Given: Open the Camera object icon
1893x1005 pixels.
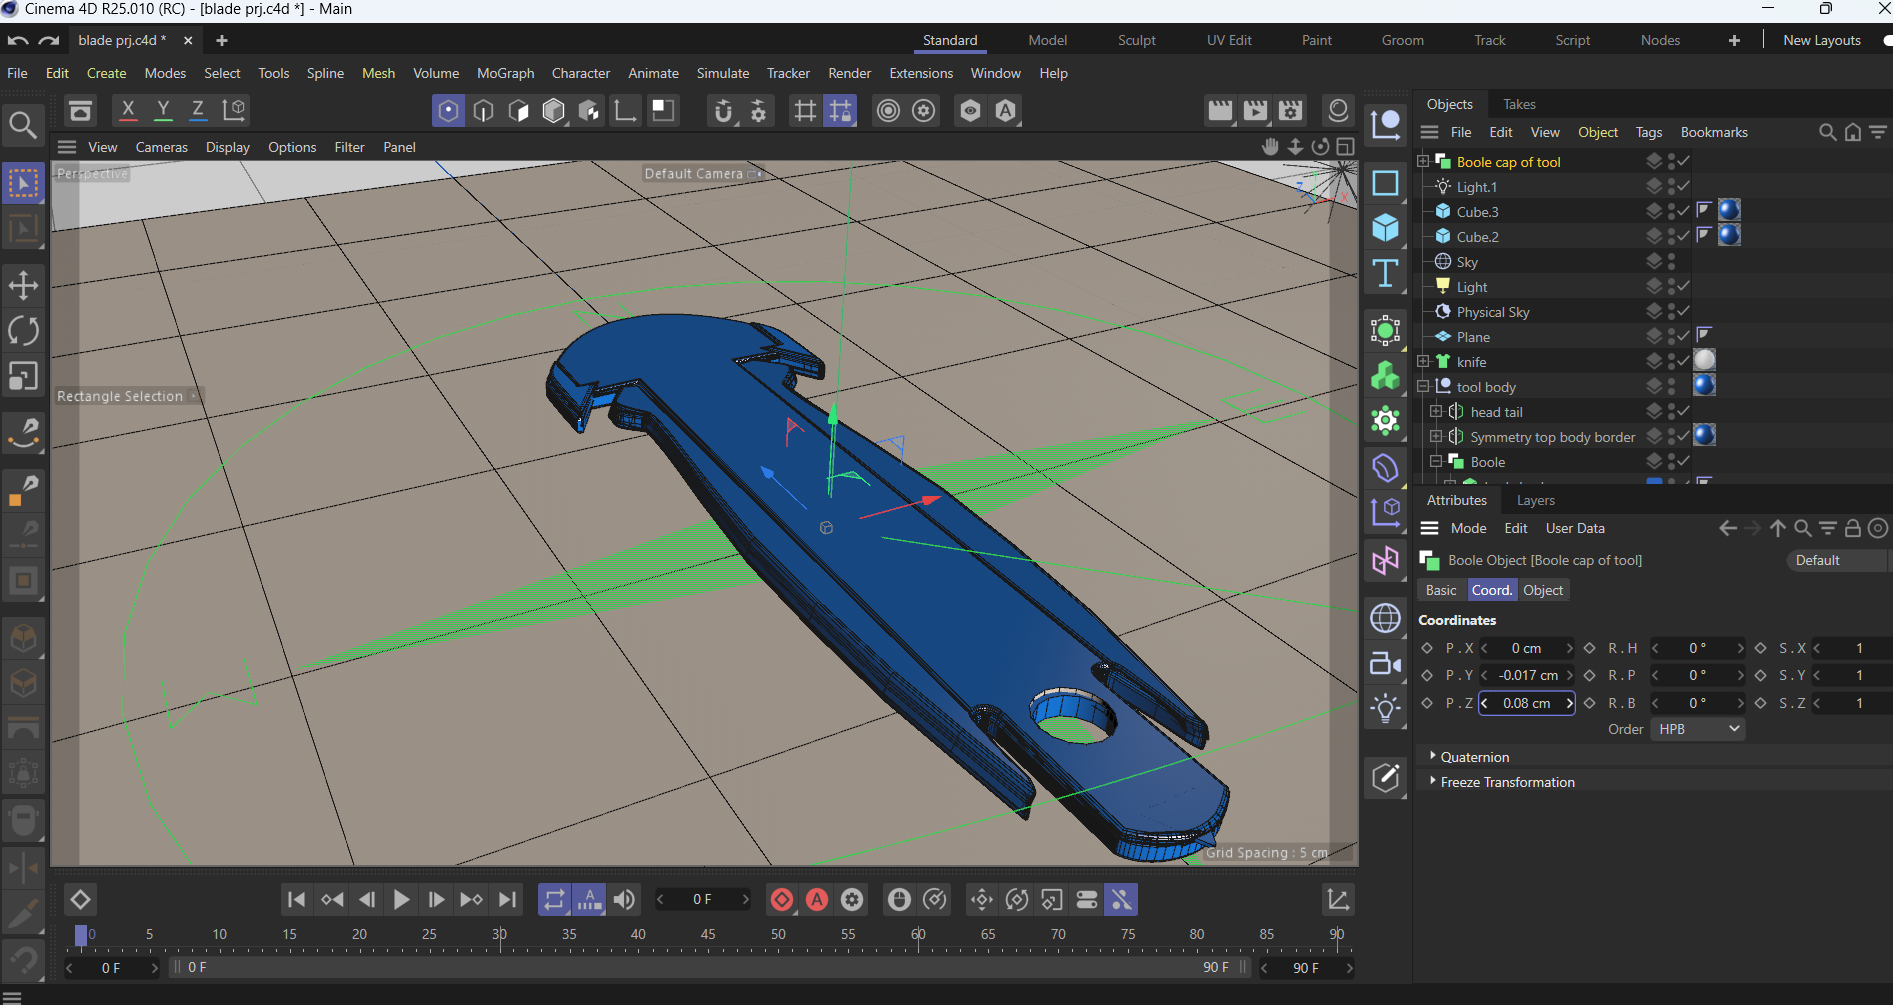Looking at the screenshot, I should point(1385,664).
